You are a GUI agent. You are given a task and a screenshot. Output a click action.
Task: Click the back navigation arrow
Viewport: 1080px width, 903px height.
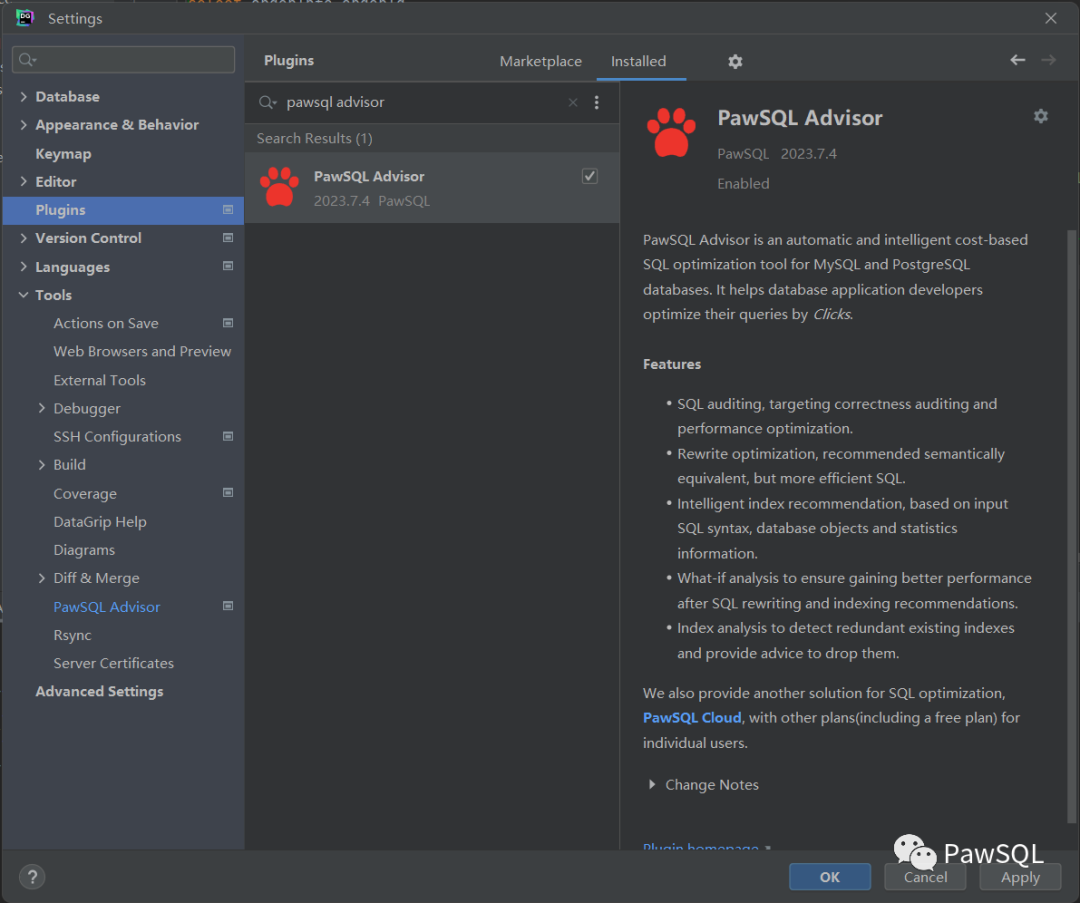coord(1017,60)
